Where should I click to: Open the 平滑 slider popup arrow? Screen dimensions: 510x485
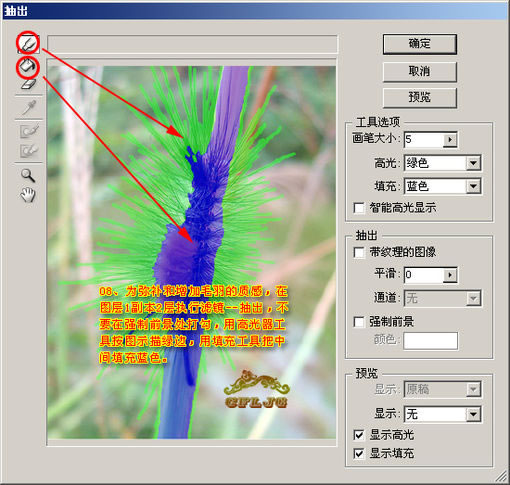450,275
